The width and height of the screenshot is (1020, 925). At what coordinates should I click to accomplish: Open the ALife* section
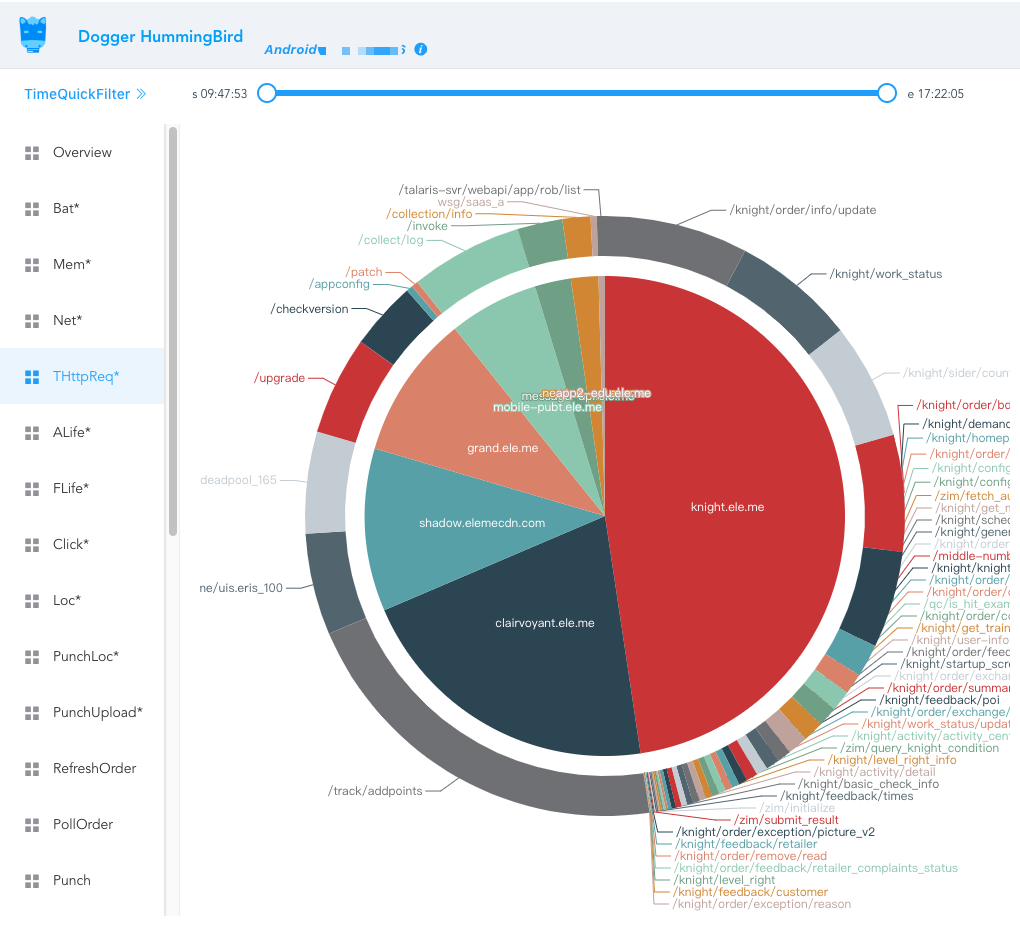82,433
